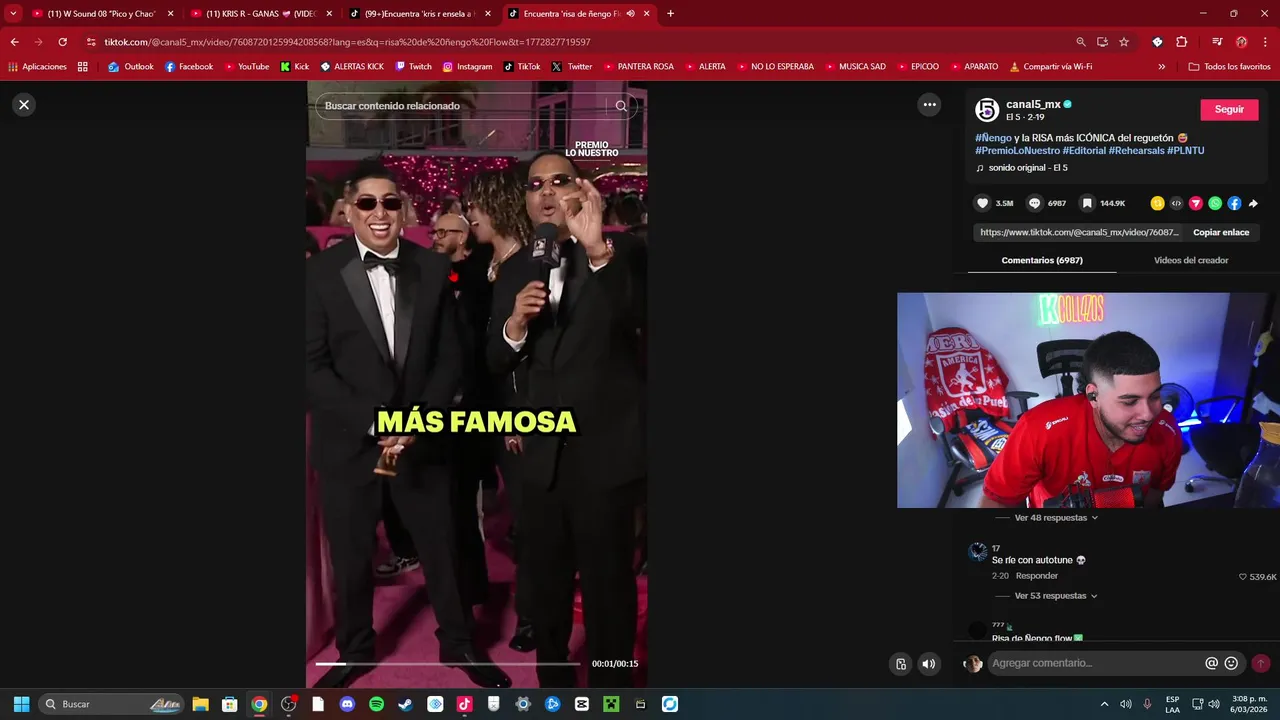Save video with the bookmark icon
The image size is (1280, 720).
[1087, 203]
